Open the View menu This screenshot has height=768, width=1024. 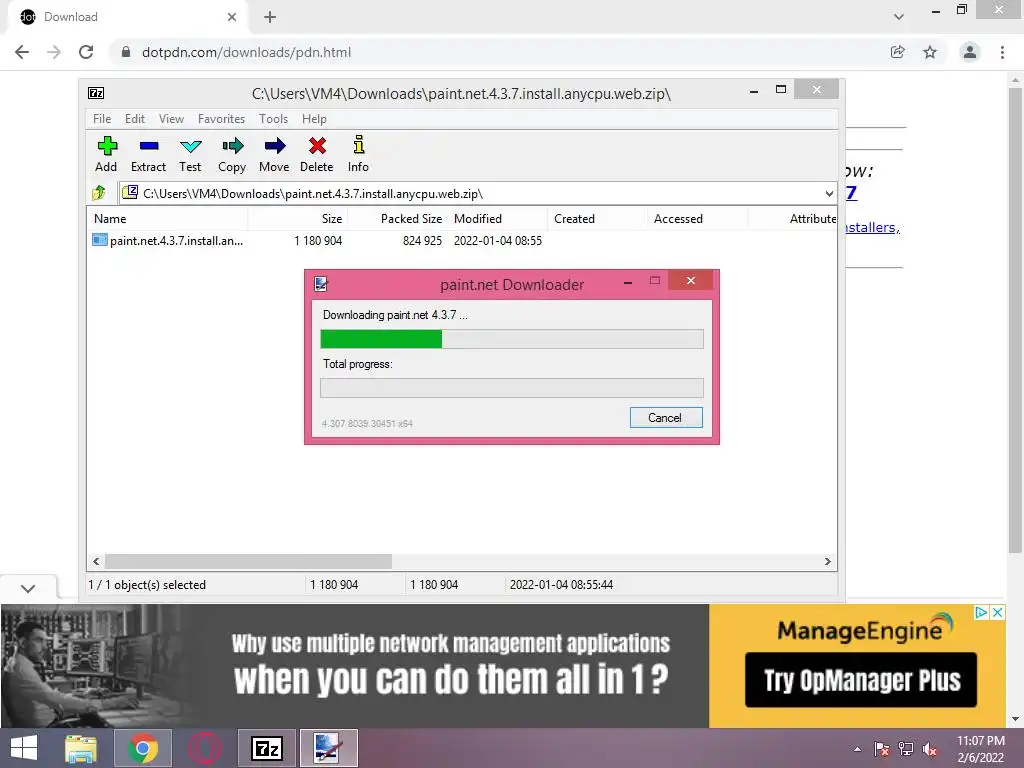171,119
